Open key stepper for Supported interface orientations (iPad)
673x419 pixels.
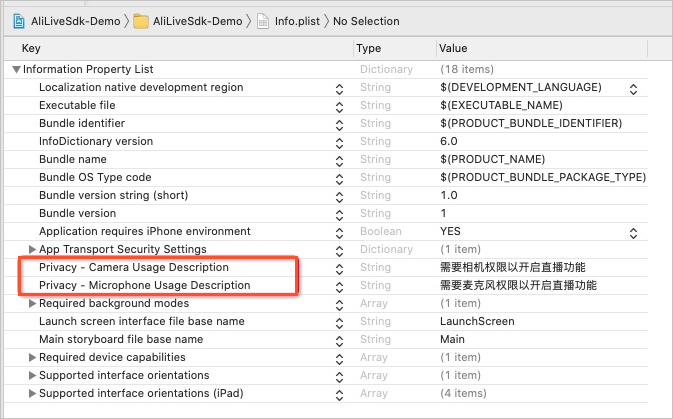[x=340, y=395]
